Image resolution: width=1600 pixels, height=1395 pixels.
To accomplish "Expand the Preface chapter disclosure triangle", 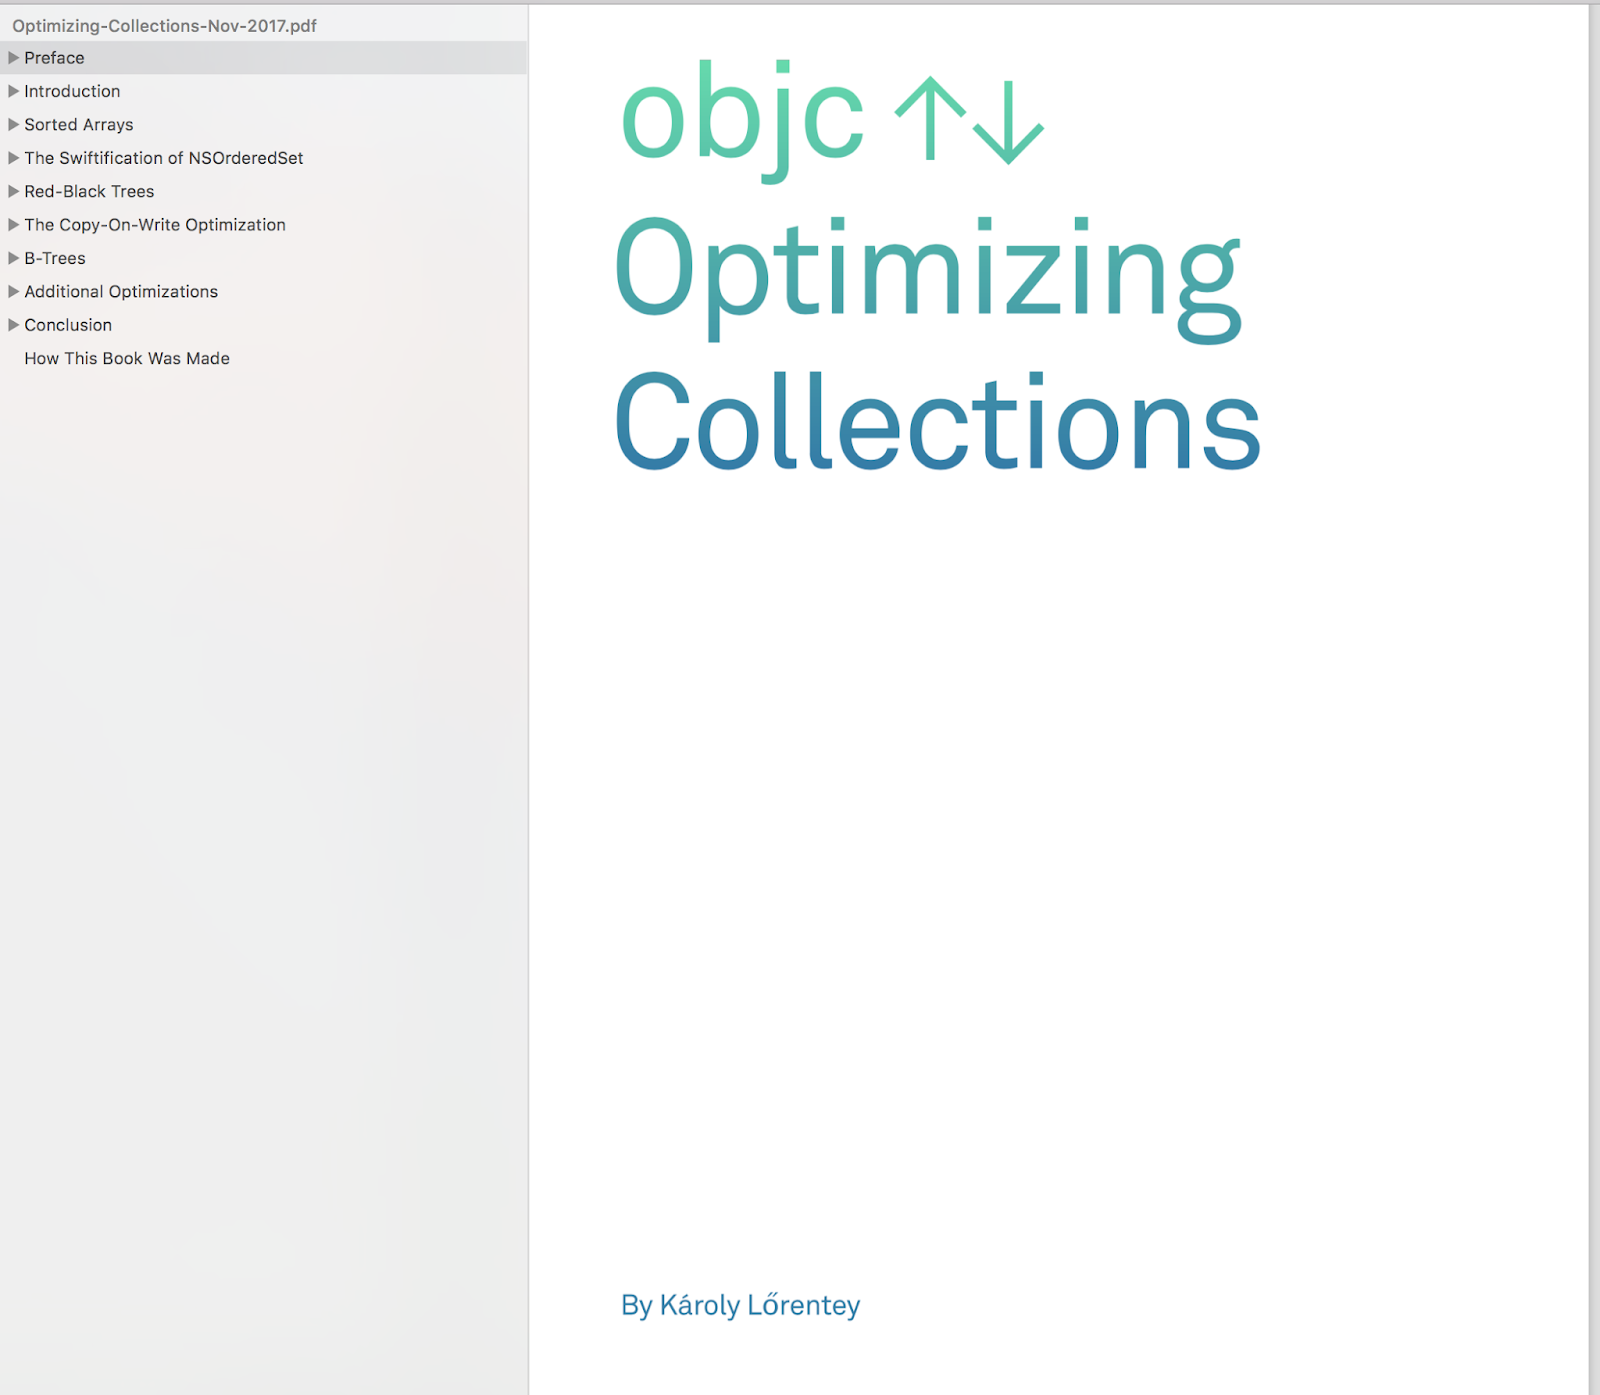I will [x=14, y=58].
